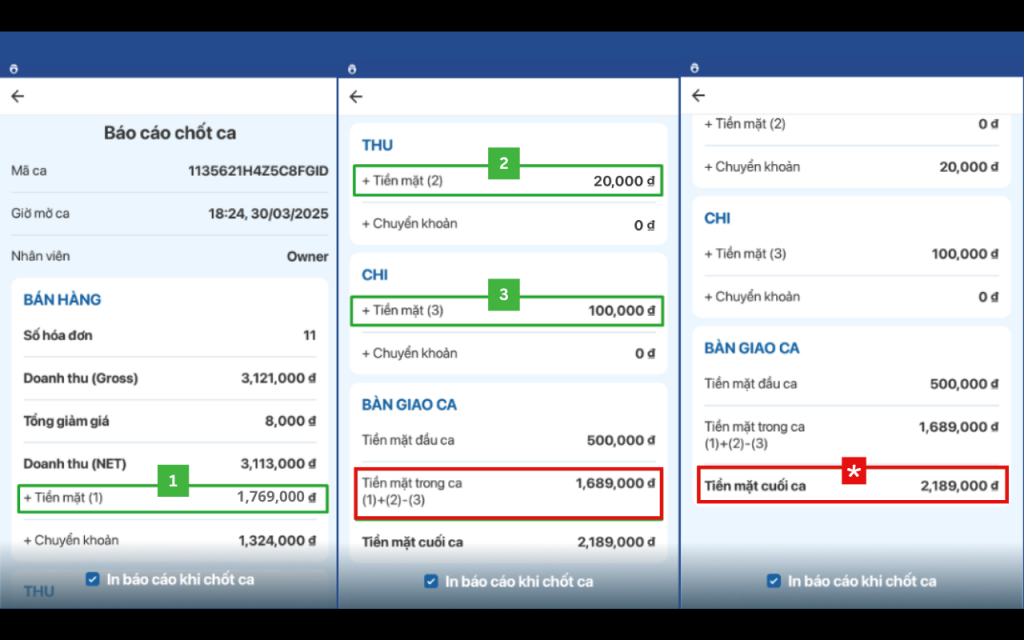Screen dimensions: 1024x640
Task: Click the BÁN HÀNG section header
Action: click(x=62, y=300)
